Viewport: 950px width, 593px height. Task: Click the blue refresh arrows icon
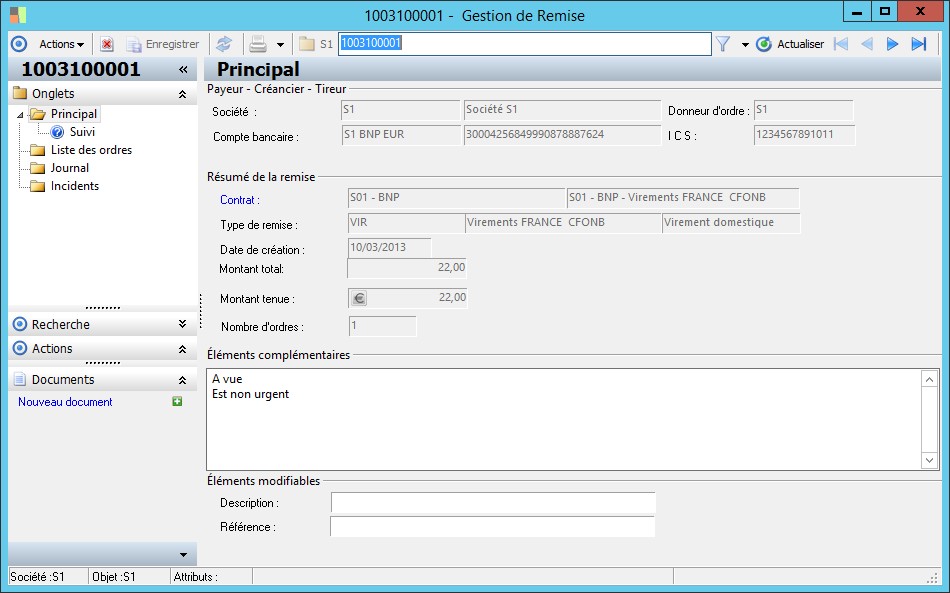(x=224, y=44)
